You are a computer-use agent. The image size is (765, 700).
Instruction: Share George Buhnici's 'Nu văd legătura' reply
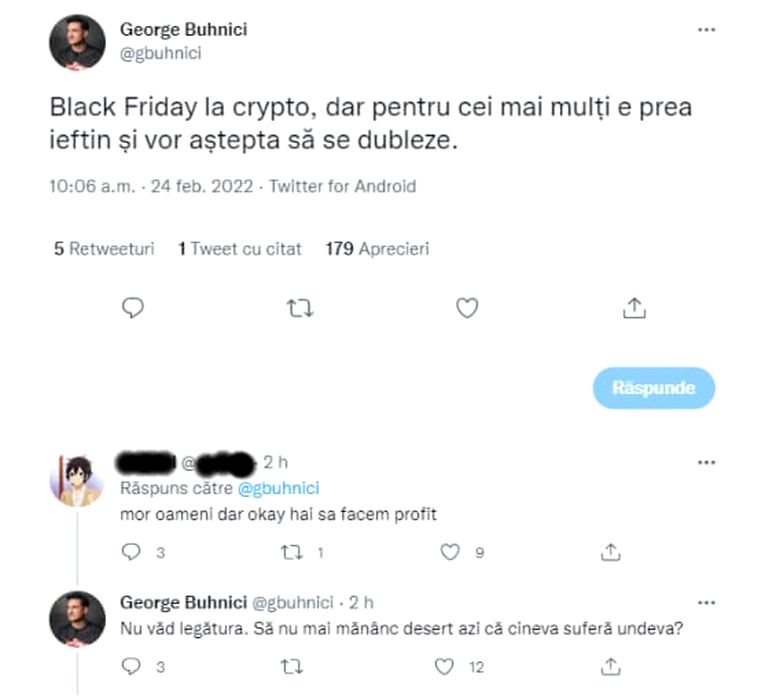point(610,666)
